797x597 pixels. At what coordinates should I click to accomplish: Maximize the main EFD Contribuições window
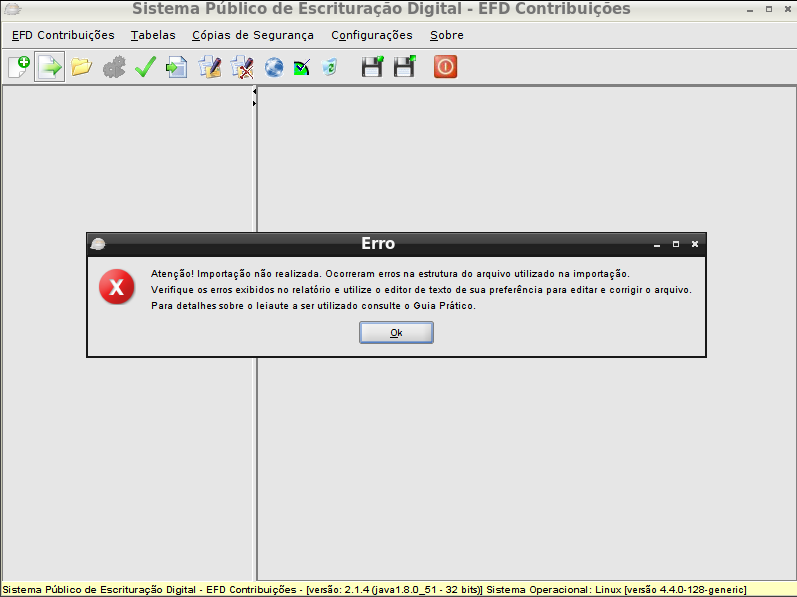[769, 9]
